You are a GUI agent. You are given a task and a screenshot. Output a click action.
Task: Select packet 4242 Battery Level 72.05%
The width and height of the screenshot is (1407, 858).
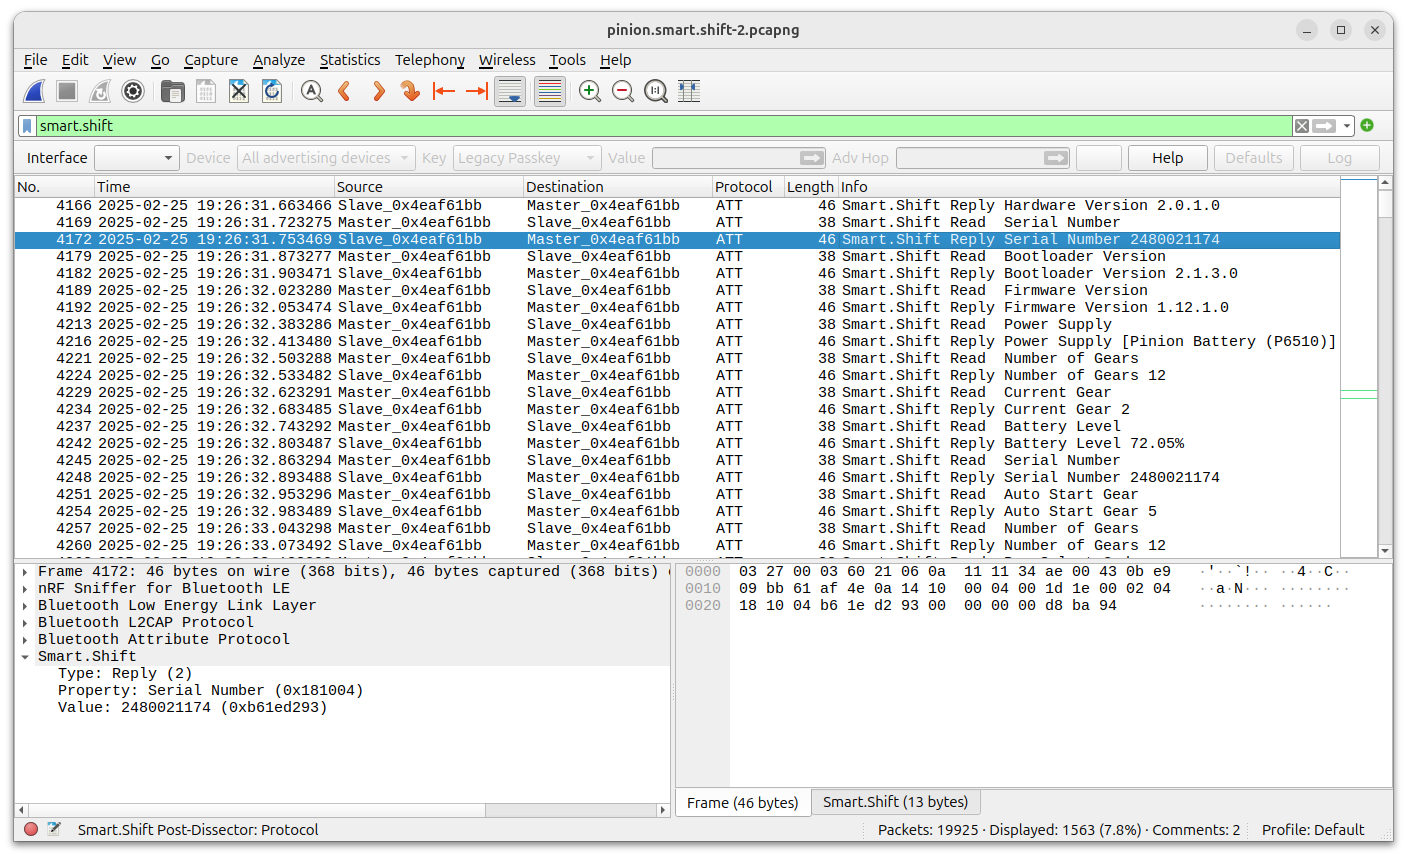(x=677, y=444)
